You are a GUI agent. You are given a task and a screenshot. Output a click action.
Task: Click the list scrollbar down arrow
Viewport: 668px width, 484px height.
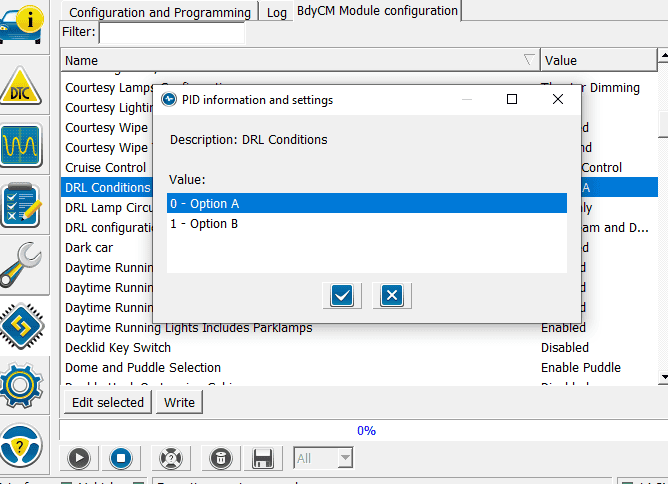[663, 377]
